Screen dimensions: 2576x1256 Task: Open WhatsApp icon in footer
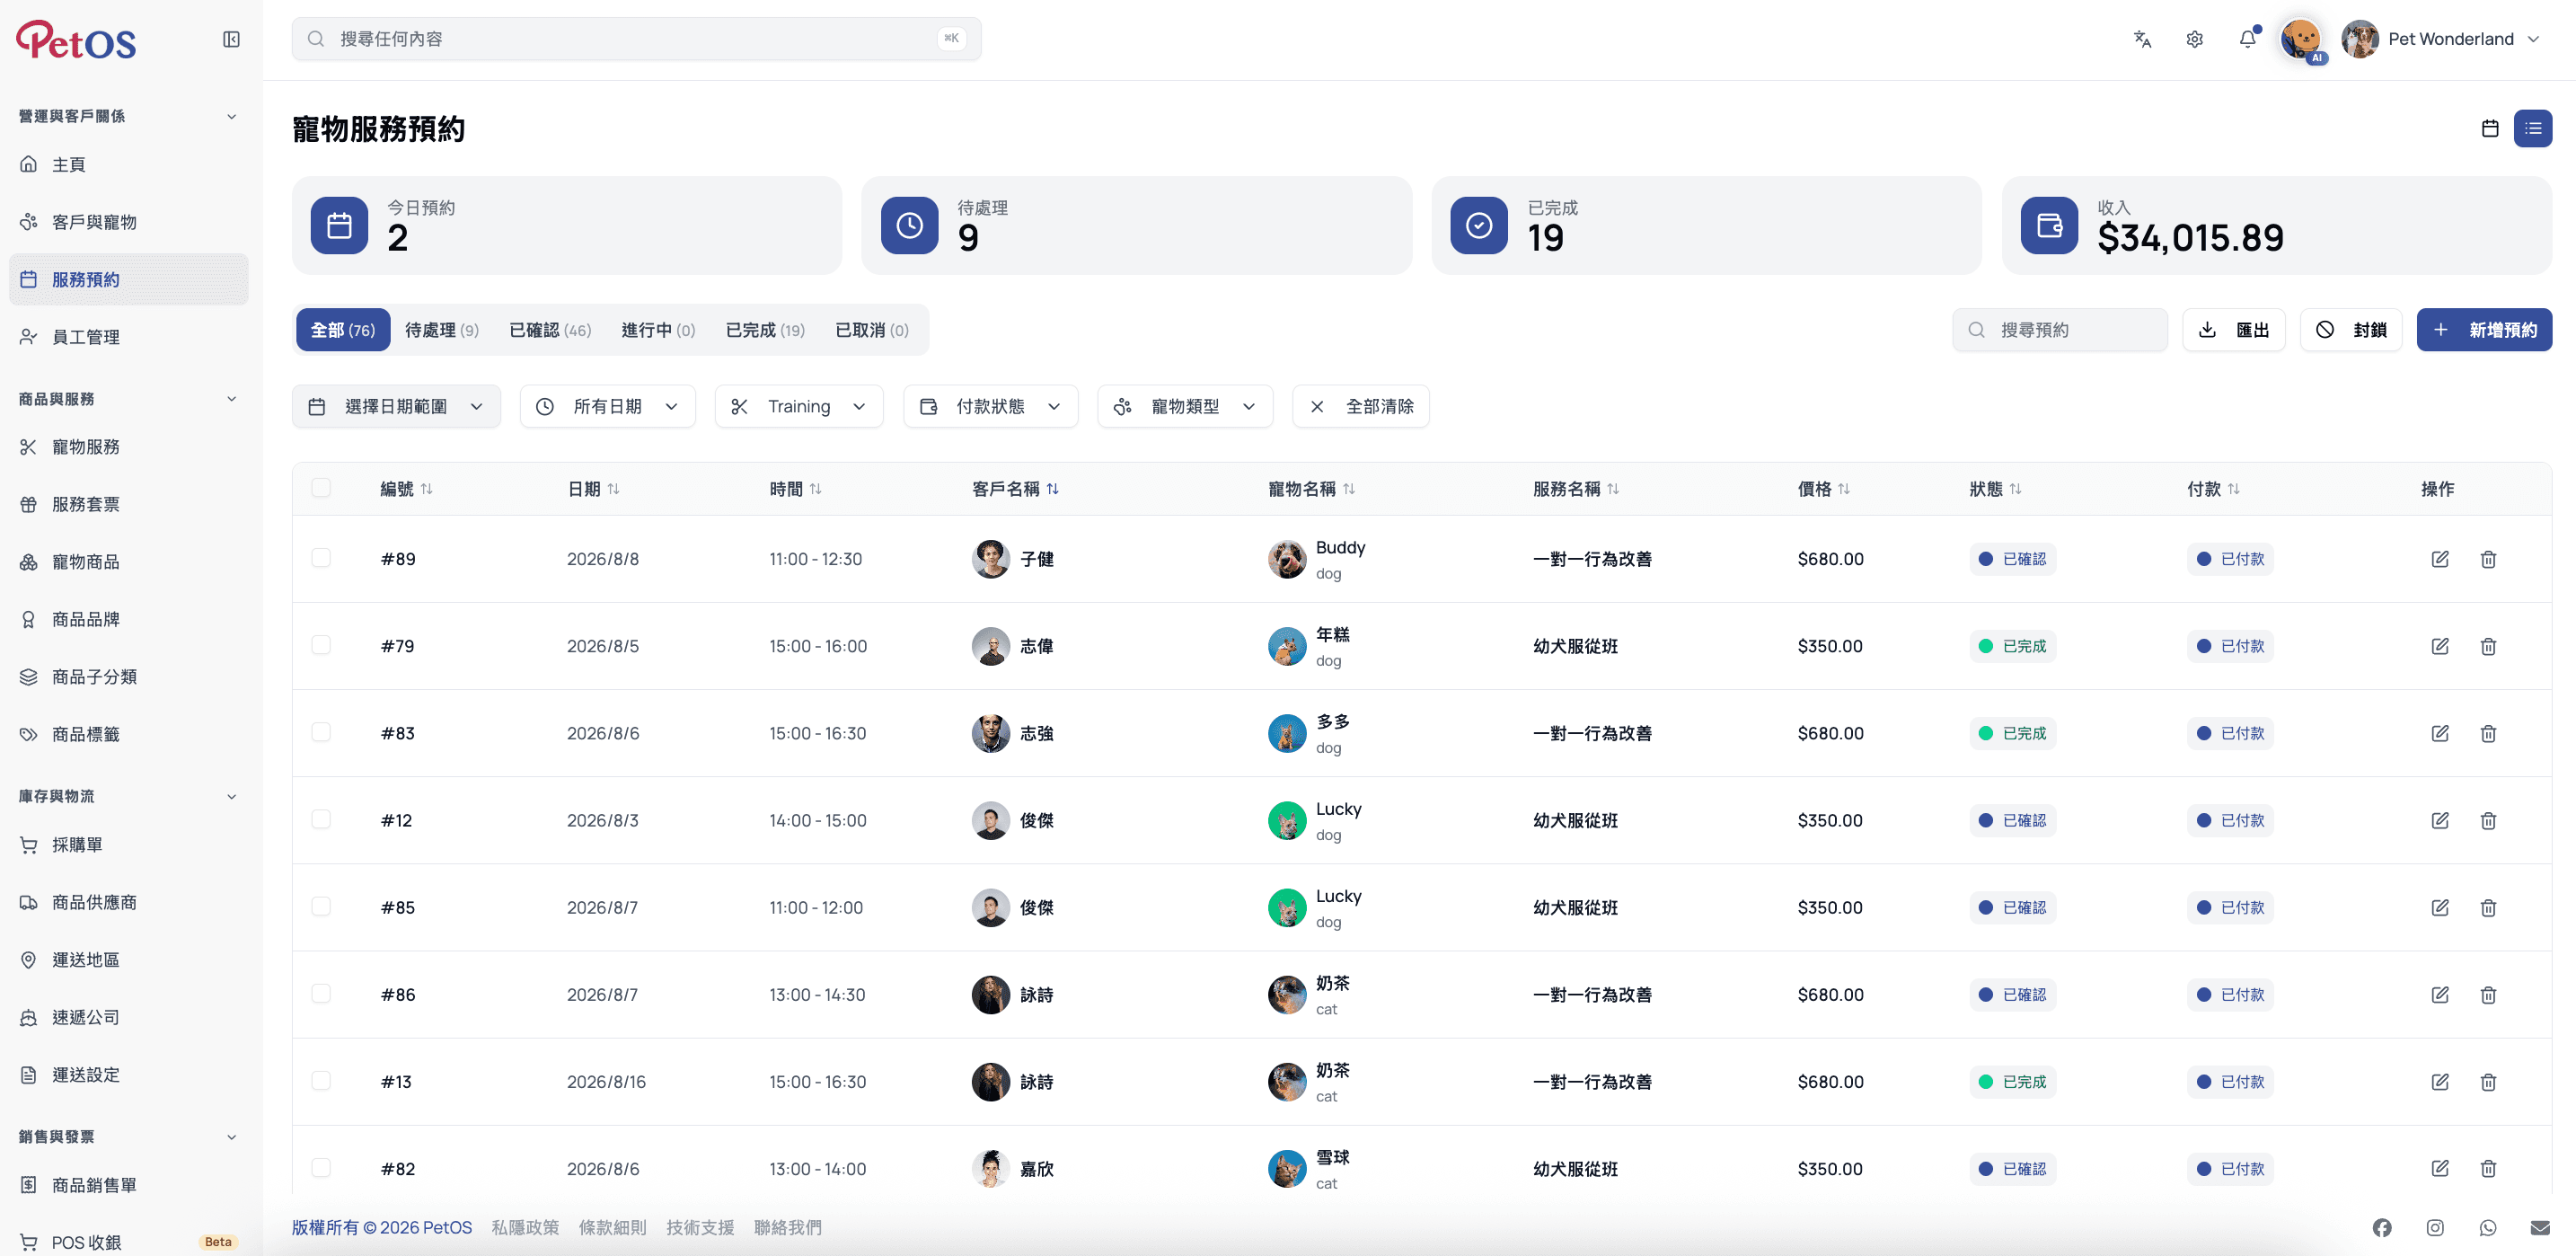tap(2488, 1227)
